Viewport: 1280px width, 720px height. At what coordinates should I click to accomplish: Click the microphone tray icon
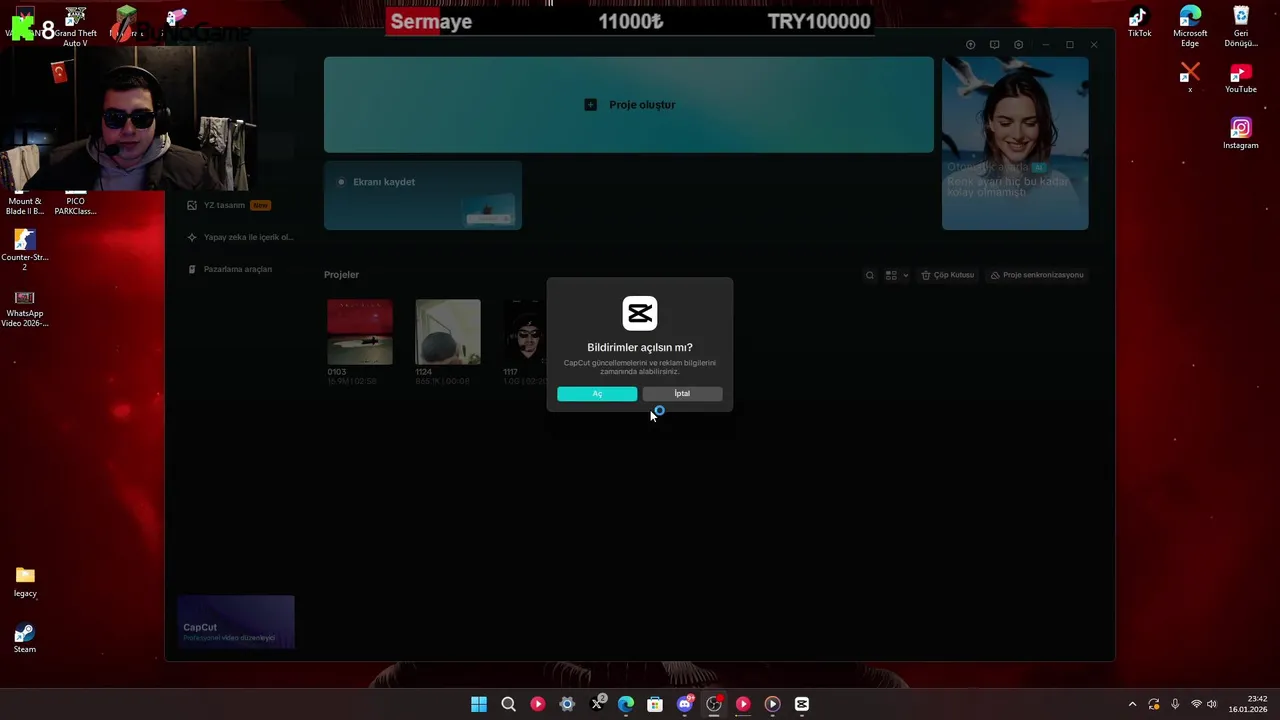(x=1175, y=704)
